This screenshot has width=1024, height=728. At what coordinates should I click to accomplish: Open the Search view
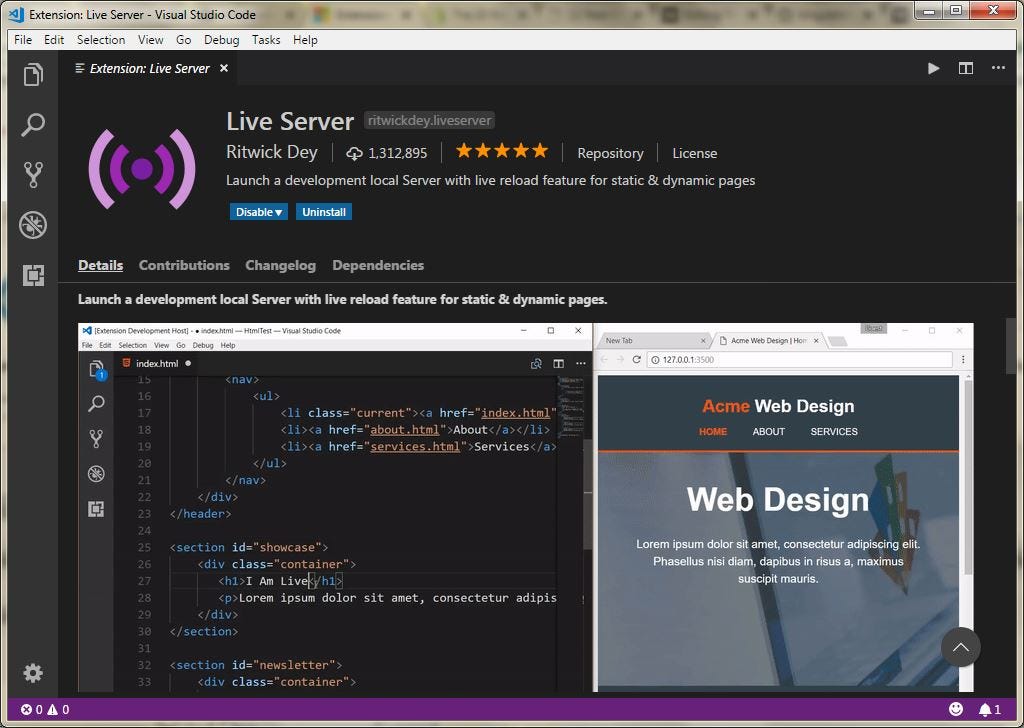pyautogui.click(x=33, y=125)
